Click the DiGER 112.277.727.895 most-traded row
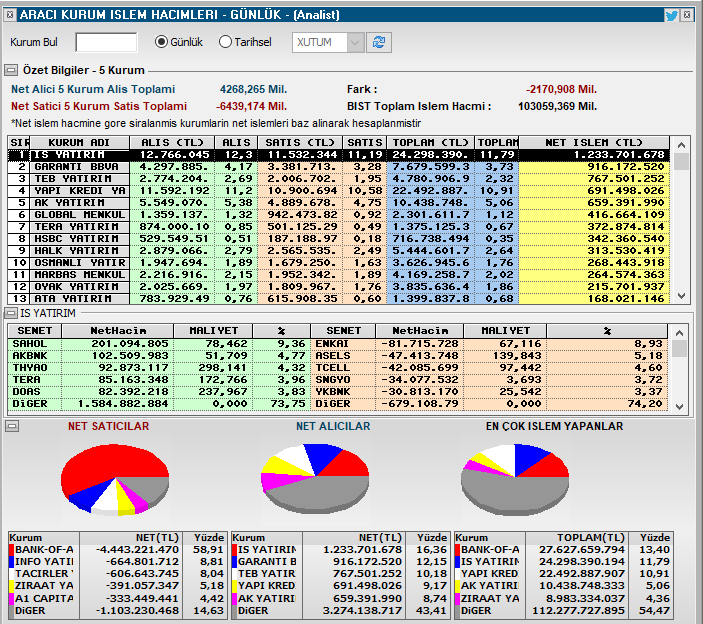This screenshot has width=703, height=624. pyautogui.click(x=564, y=611)
